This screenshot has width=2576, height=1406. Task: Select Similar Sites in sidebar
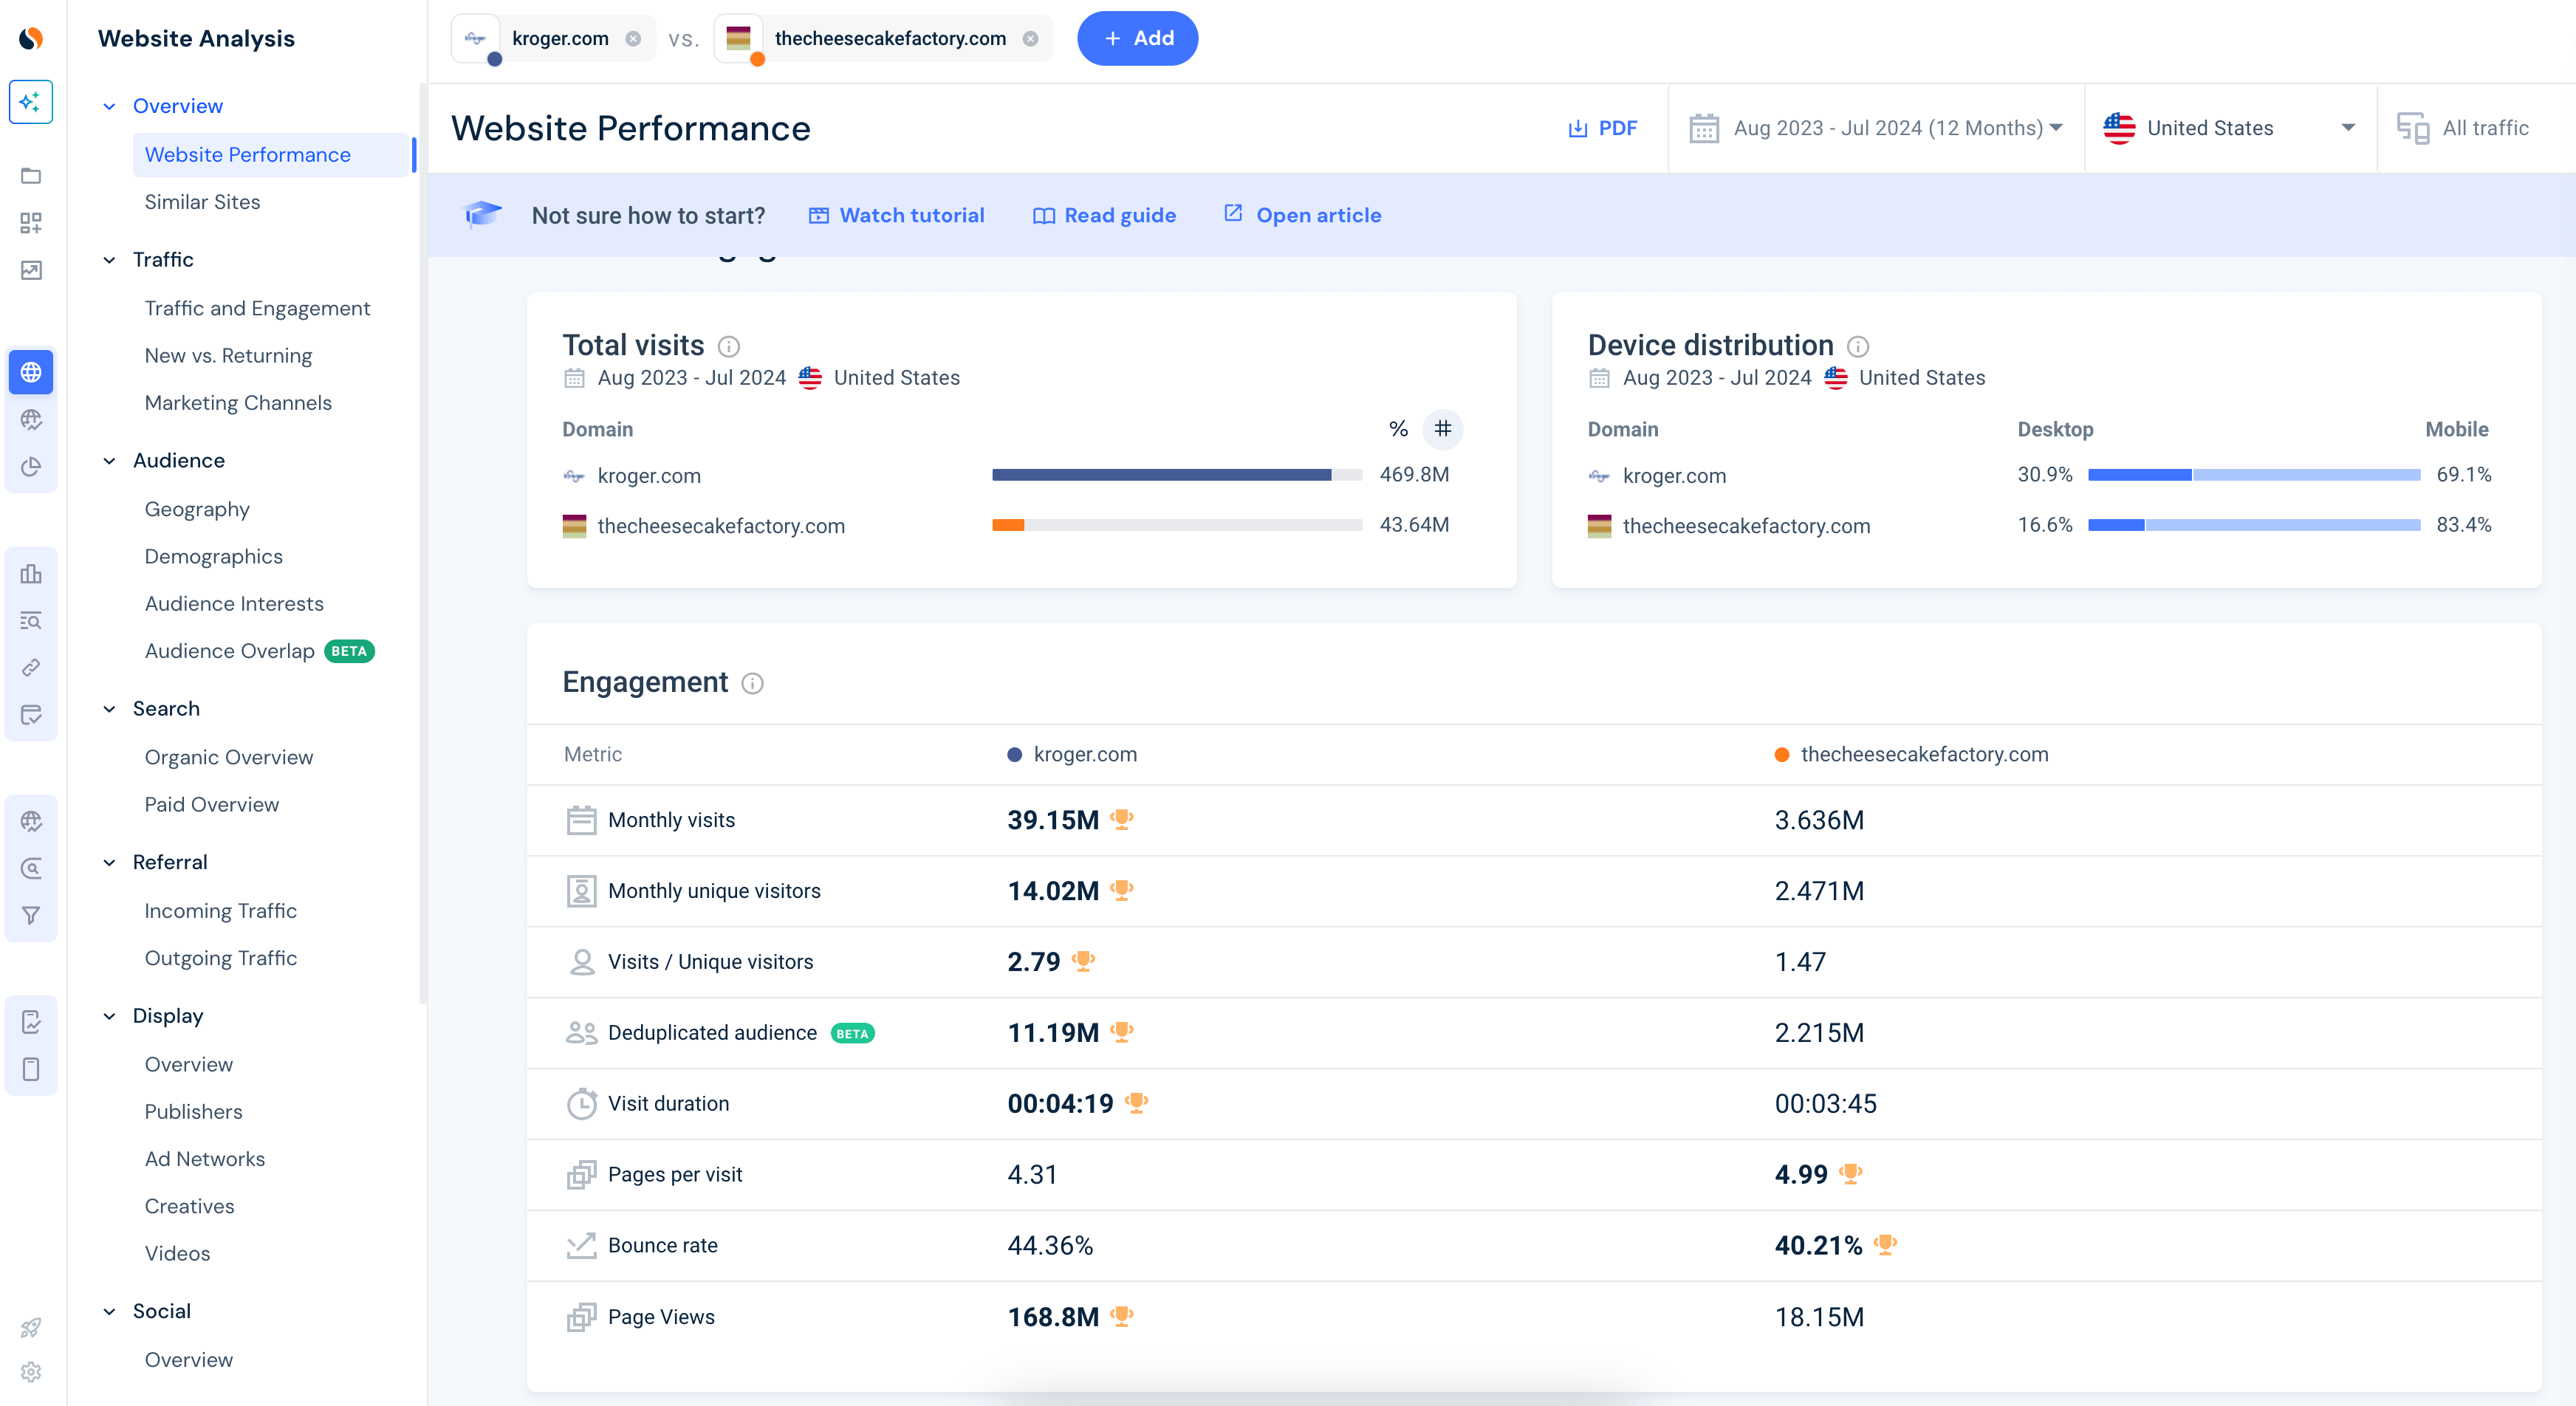tap(202, 202)
